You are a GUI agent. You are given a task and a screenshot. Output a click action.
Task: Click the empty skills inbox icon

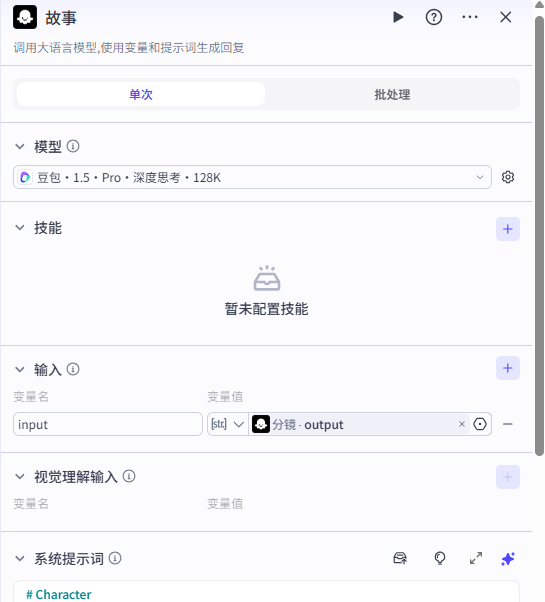pyautogui.click(x=267, y=278)
